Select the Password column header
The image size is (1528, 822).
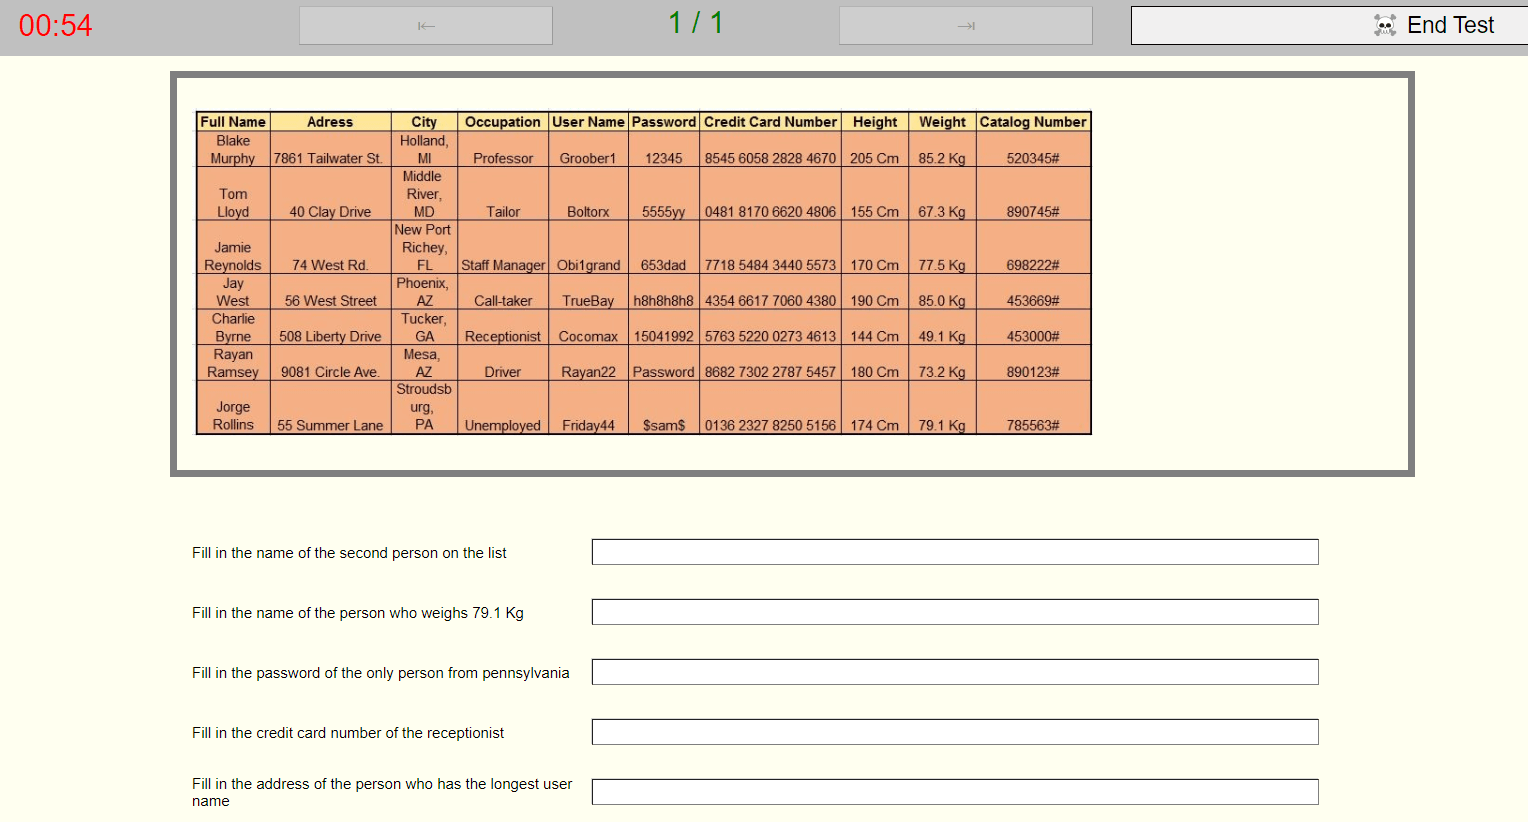(x=664, y=121)
